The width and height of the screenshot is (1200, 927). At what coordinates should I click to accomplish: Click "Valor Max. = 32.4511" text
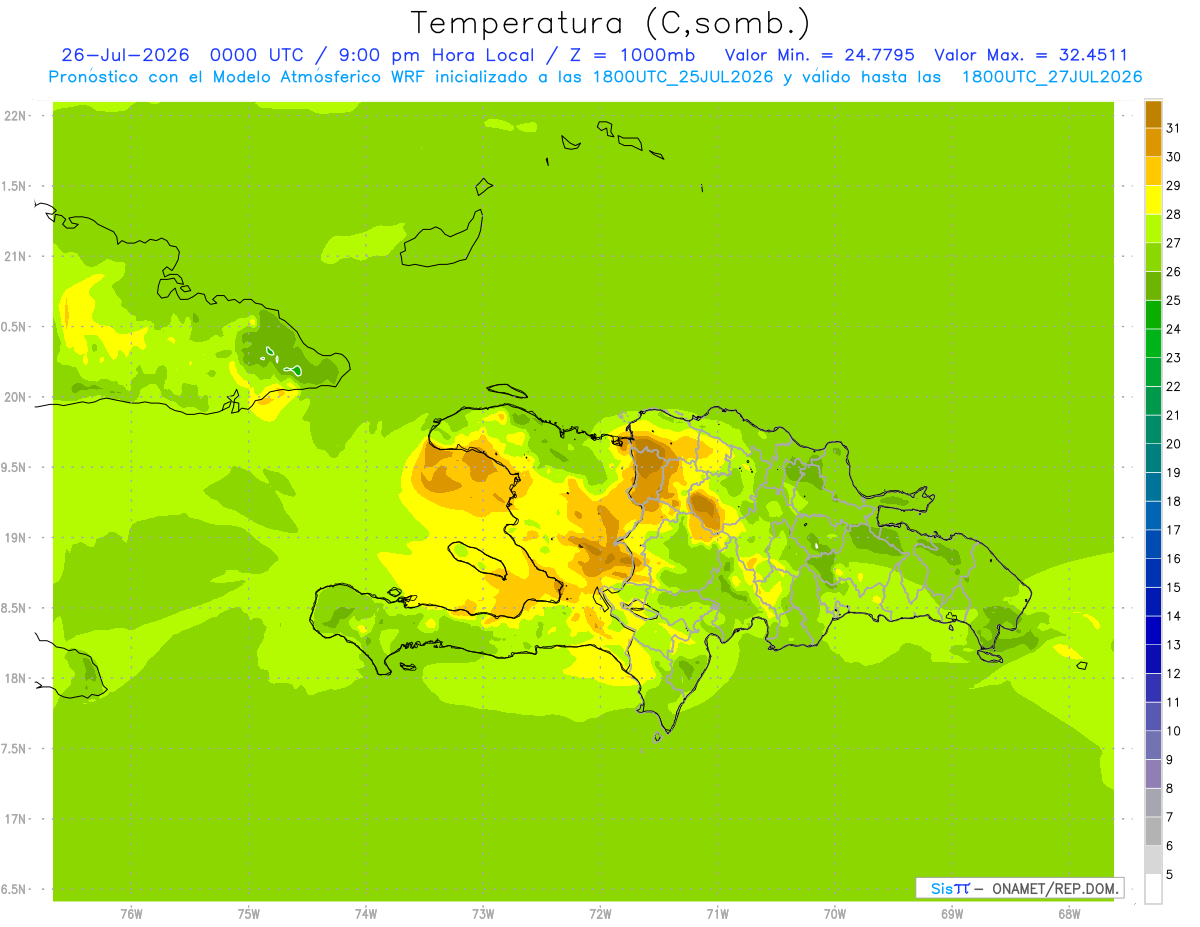point(1031,55)
